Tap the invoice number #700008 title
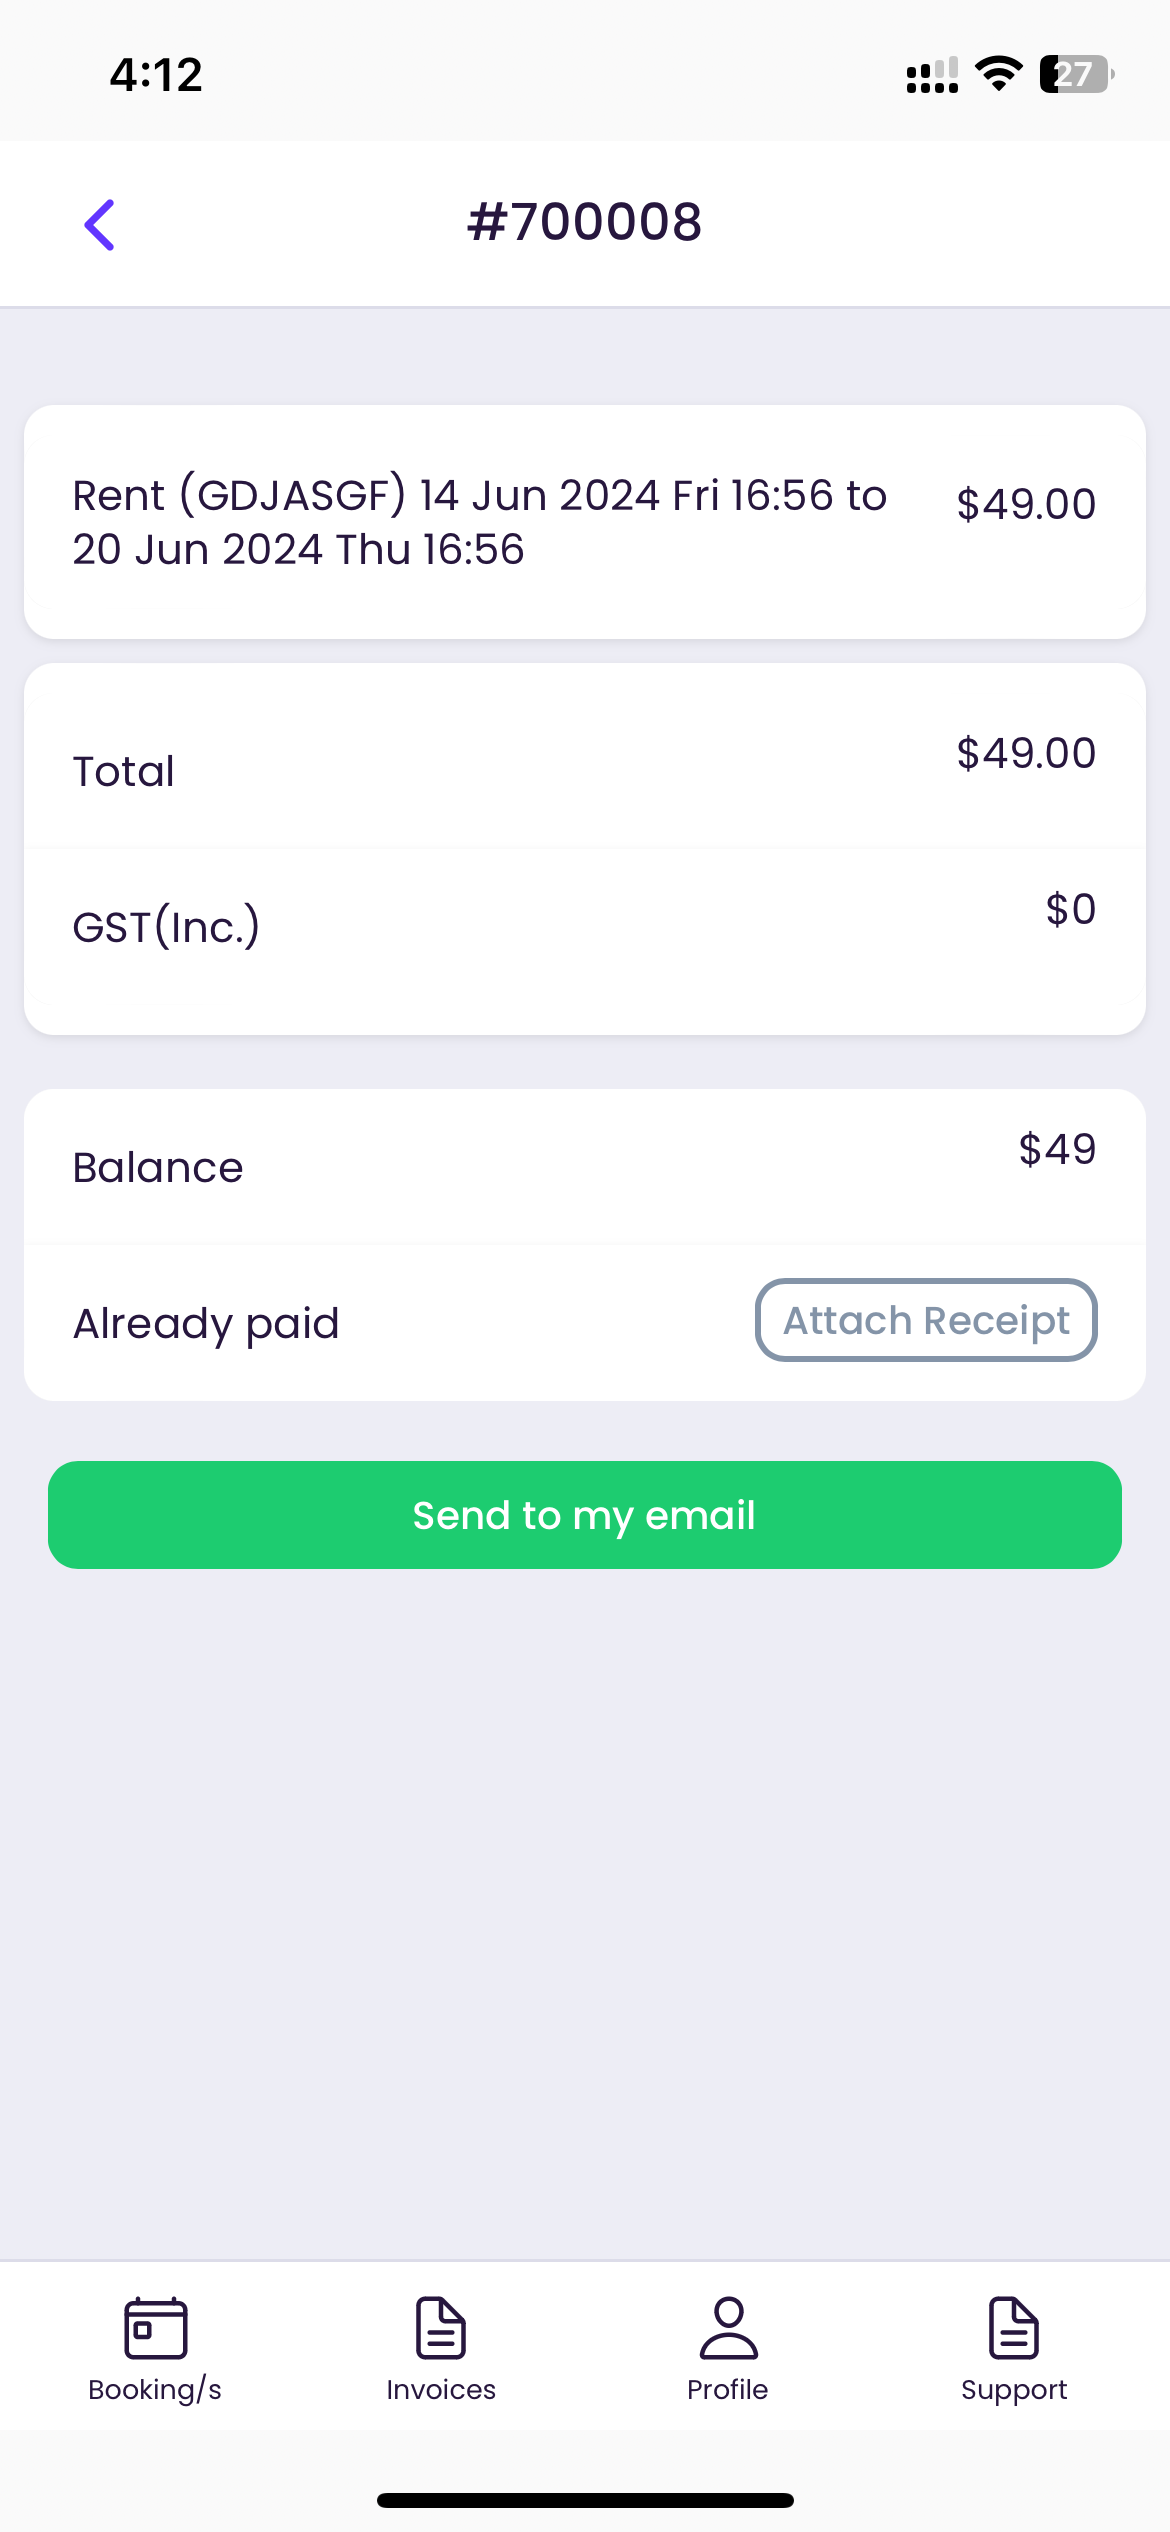Viewport: 1170px width, 2532px height. (585, 222)
